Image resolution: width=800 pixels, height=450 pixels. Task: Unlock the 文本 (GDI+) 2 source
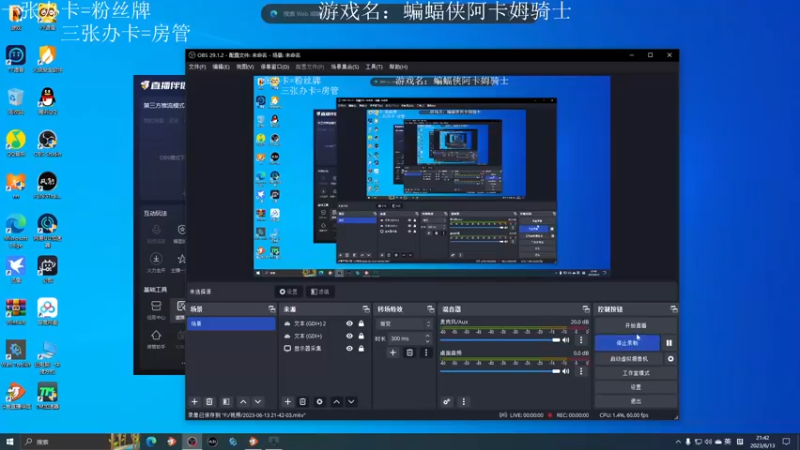click(361, 323)
